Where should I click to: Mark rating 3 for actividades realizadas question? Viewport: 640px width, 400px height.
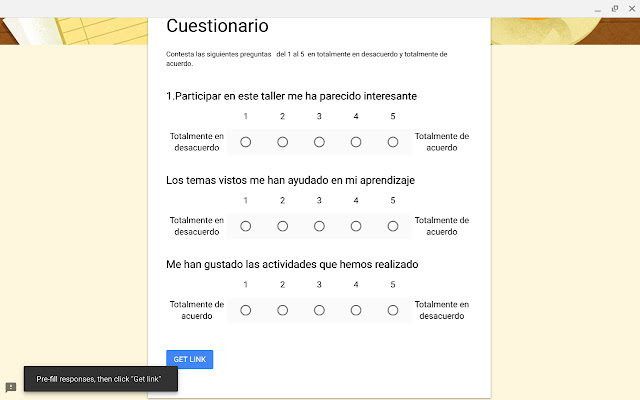click(319, 310)
